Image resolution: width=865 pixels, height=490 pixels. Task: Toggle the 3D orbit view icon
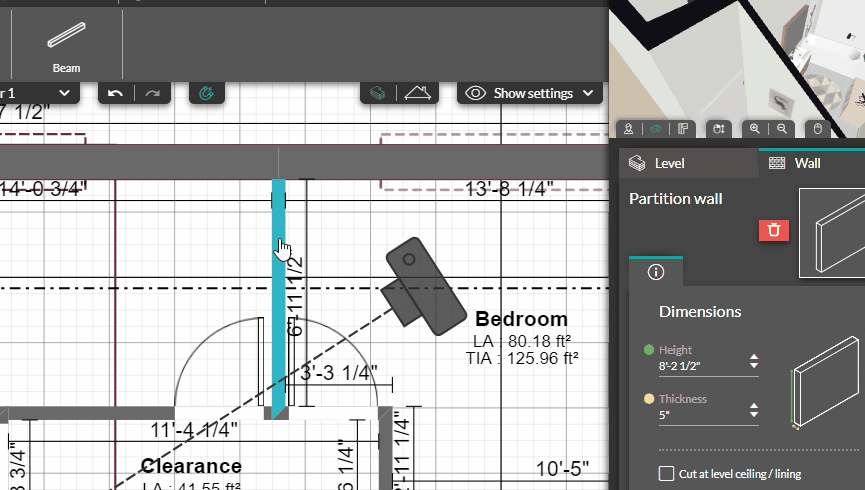tap(655, 129)
